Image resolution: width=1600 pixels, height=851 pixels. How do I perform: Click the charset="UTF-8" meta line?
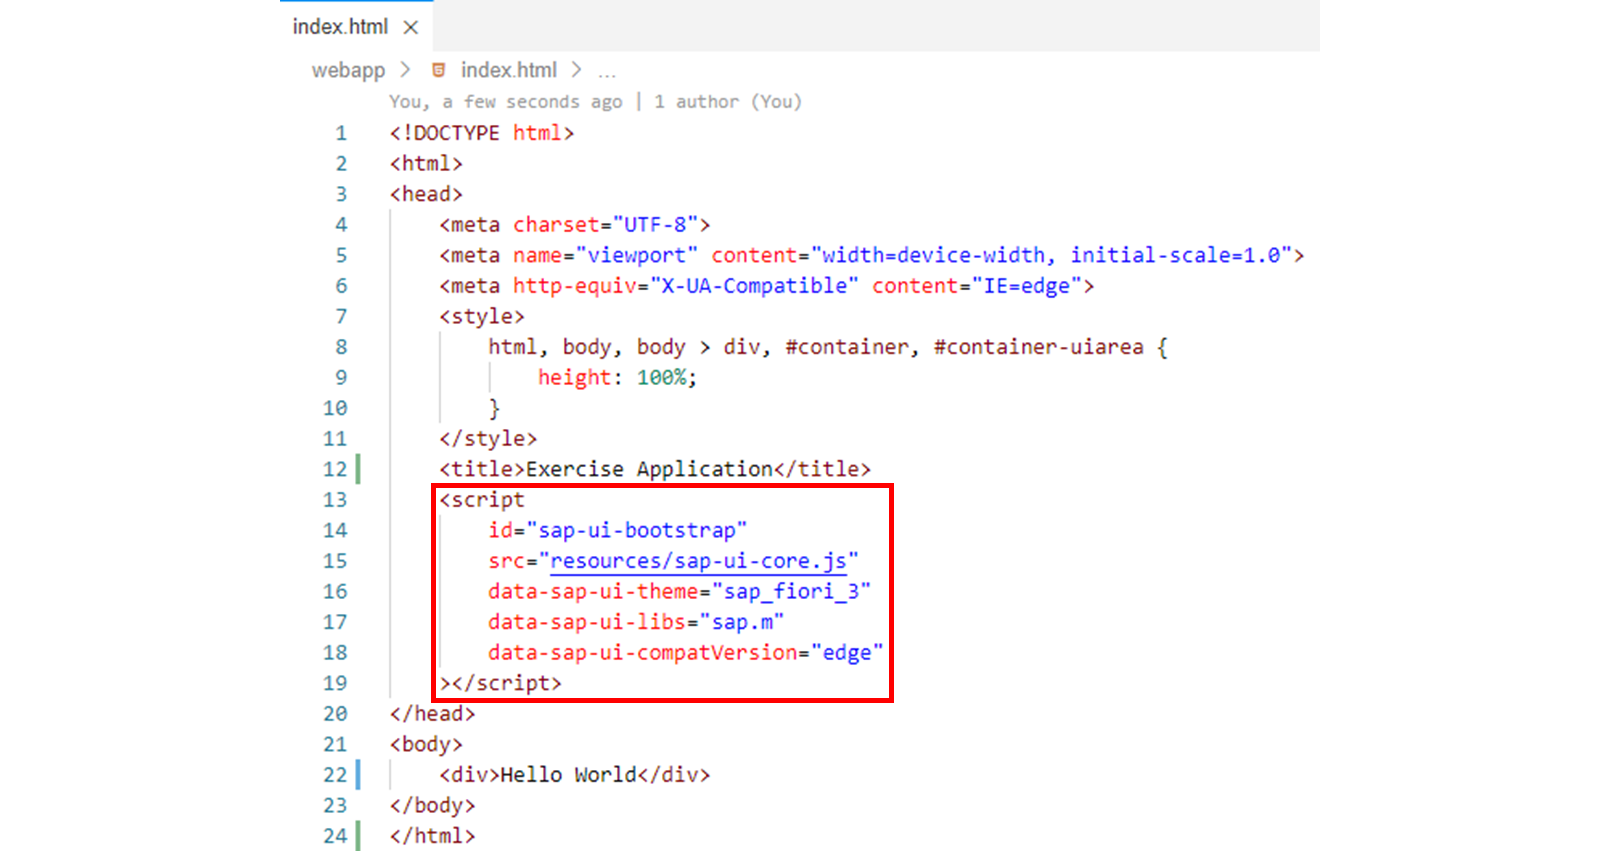(574, 225)
